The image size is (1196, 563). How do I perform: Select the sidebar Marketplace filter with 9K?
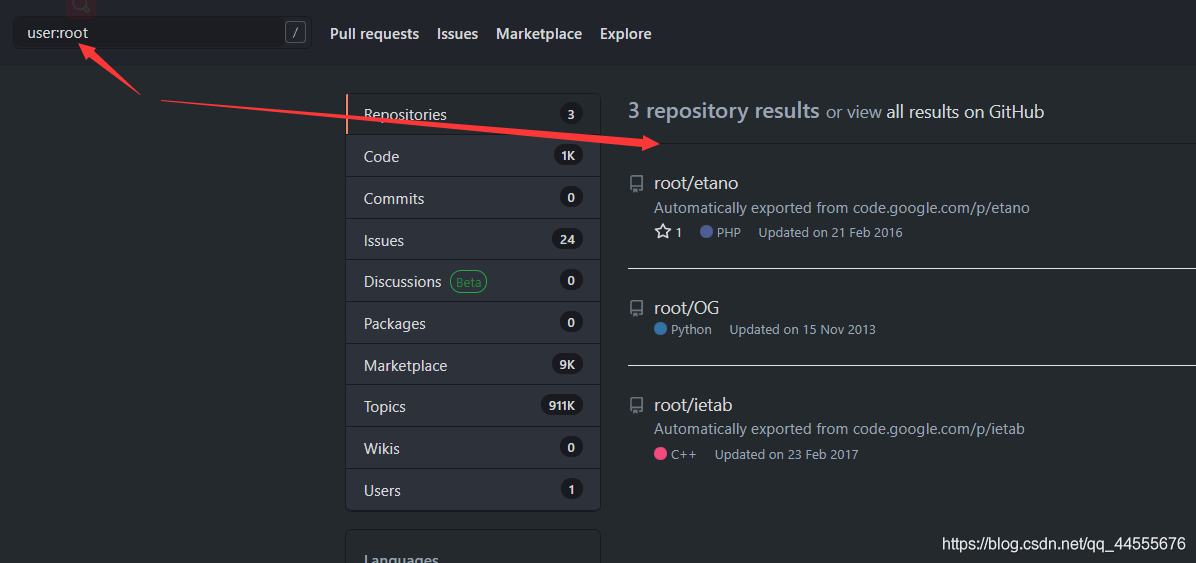point(473,365)
